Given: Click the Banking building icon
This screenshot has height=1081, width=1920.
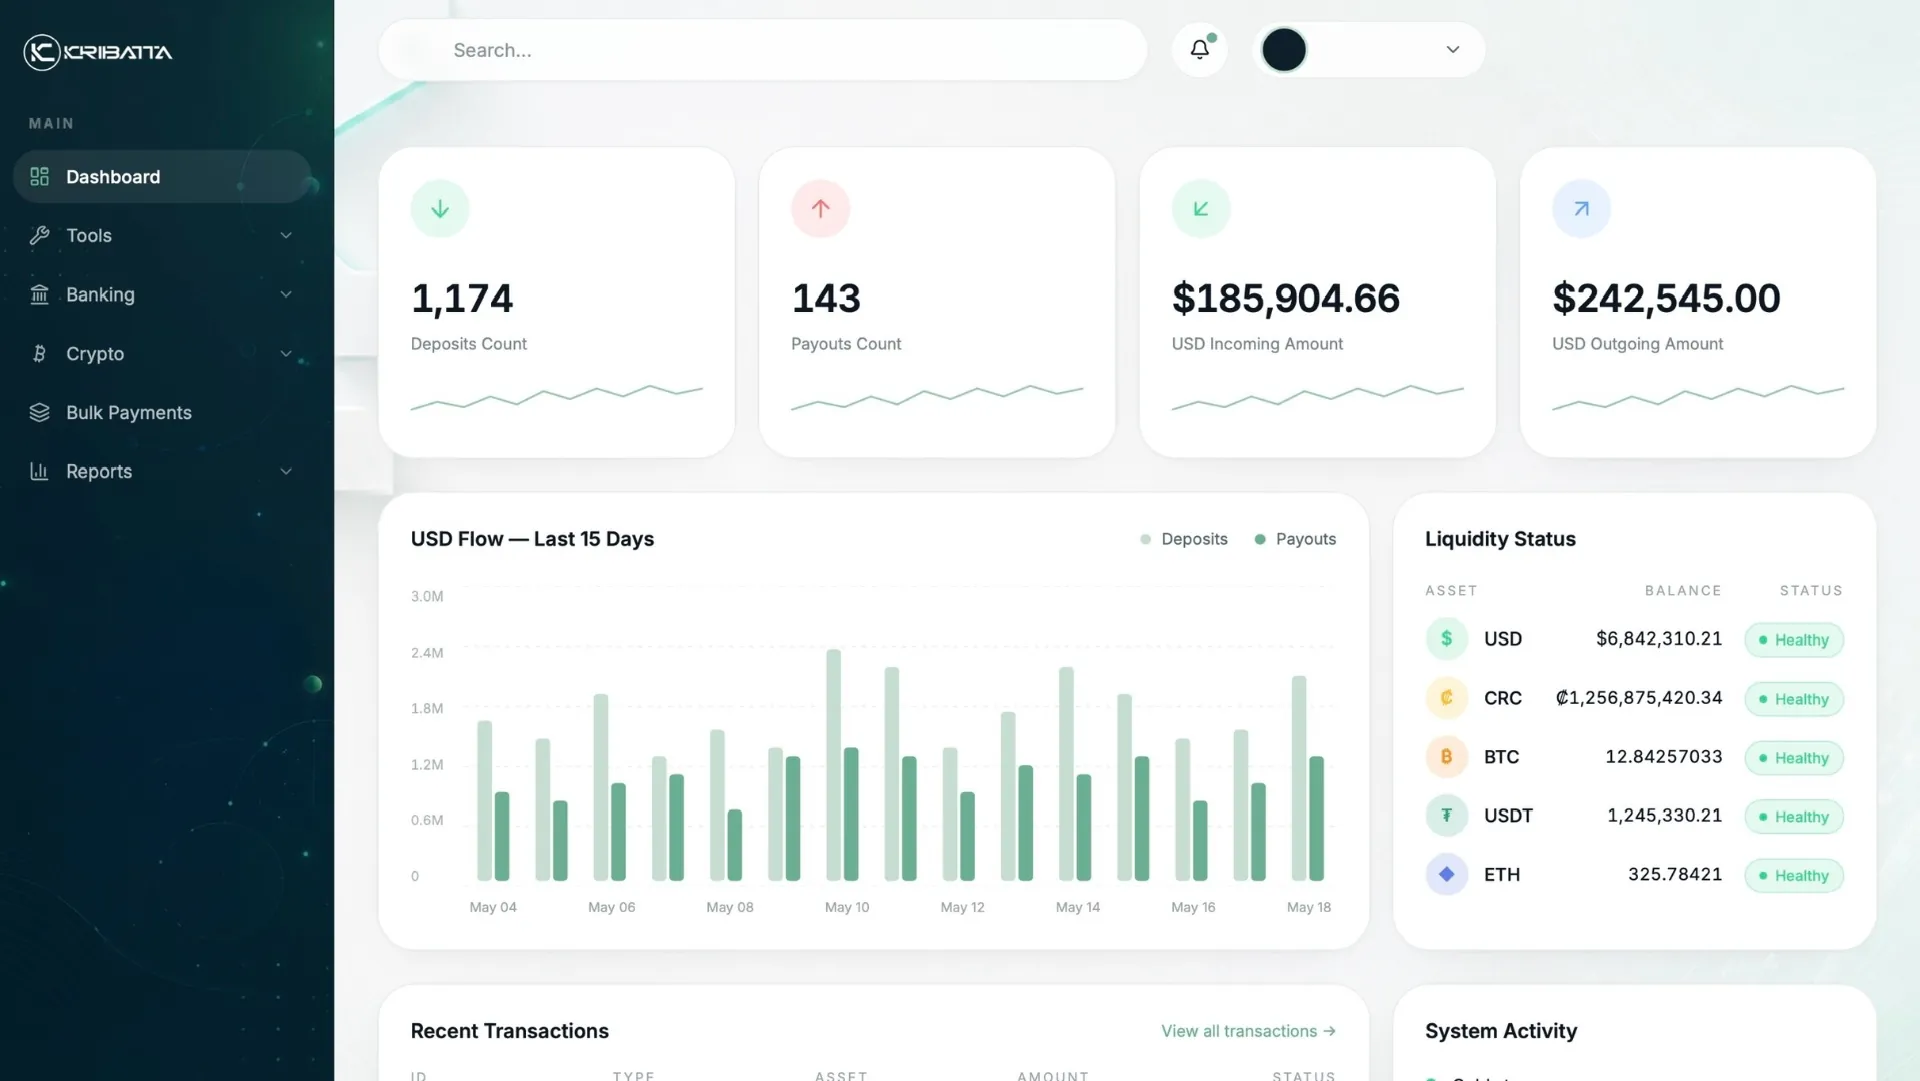Looking at the screenshot, I should pyautogui.click(x=39, y=295).
